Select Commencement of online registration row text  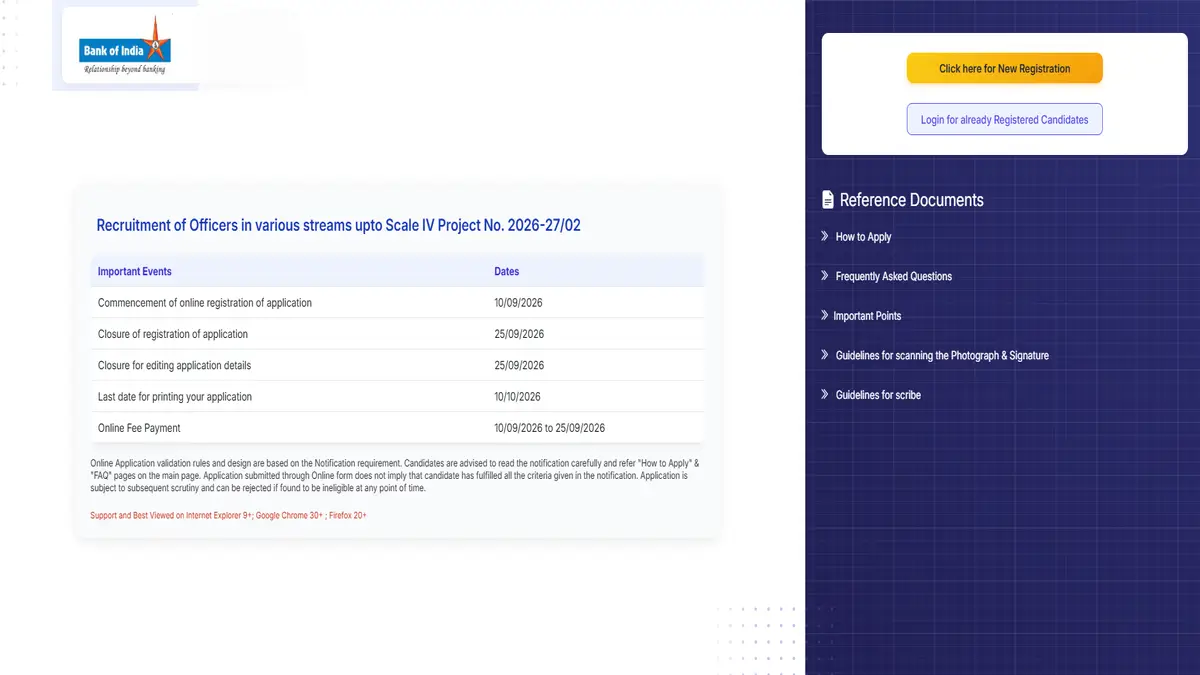click(x=205, y=303)
